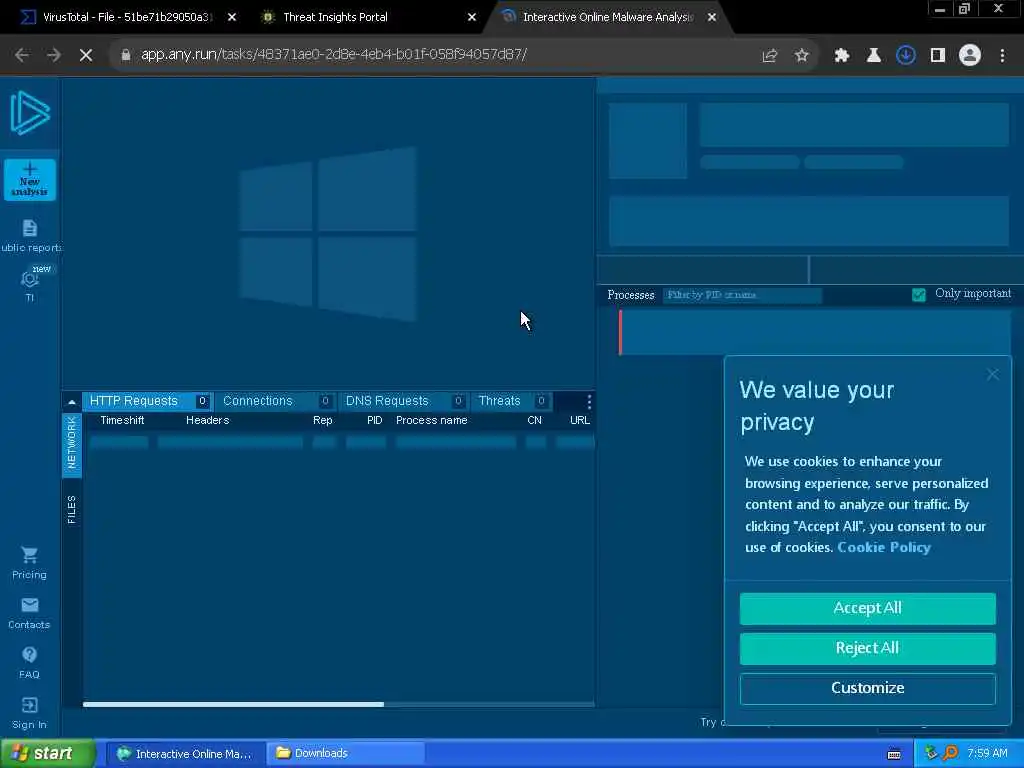Viewport: 1024px width, 768px height.
Task: Open the browser downloads icon
Action: (x=905, y=56)
